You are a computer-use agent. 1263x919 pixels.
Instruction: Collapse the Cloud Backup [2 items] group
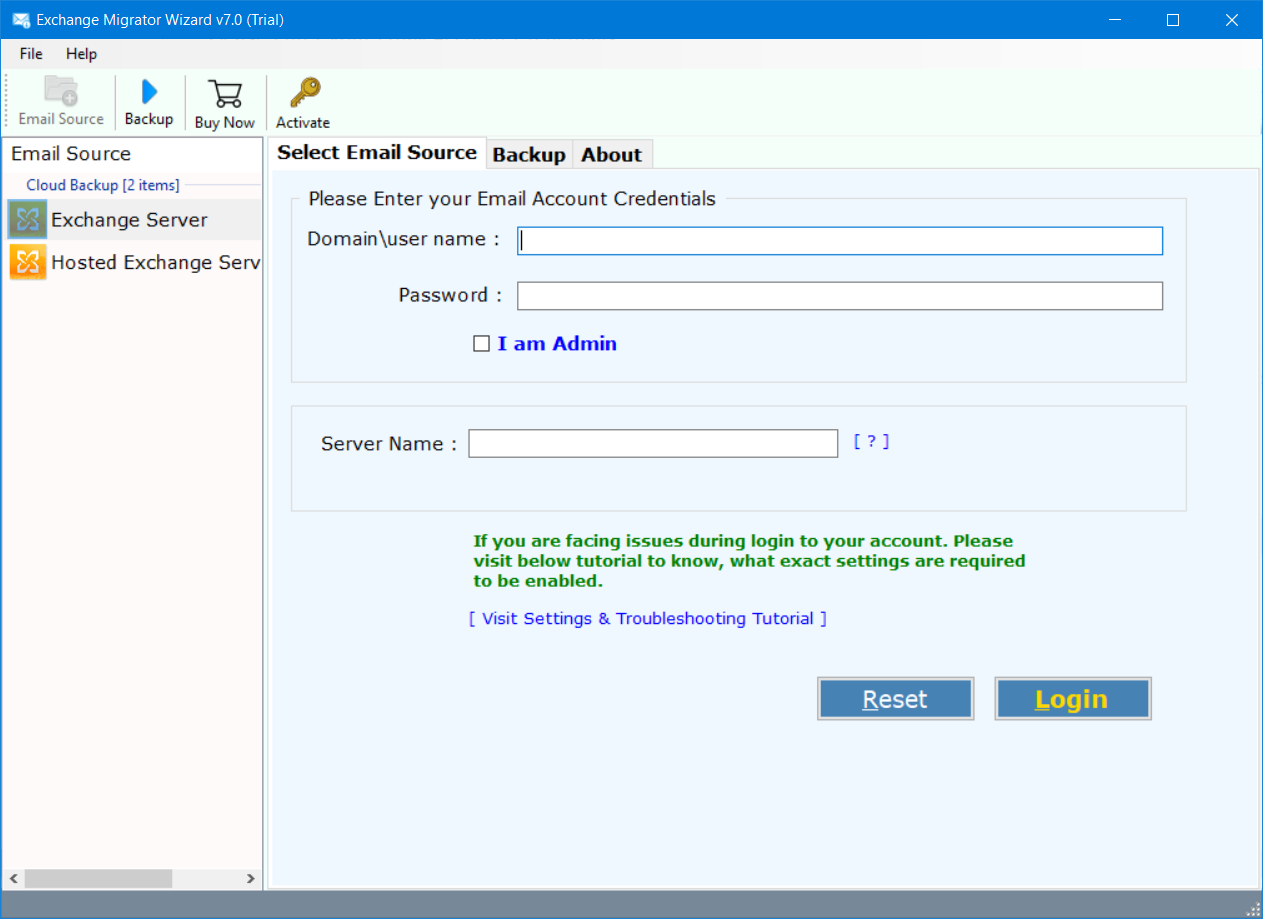tap(103, 185)
